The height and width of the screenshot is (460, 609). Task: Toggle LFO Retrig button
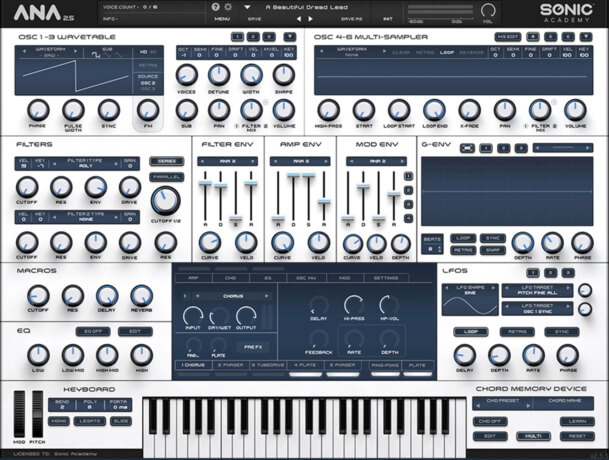point(517,332)
